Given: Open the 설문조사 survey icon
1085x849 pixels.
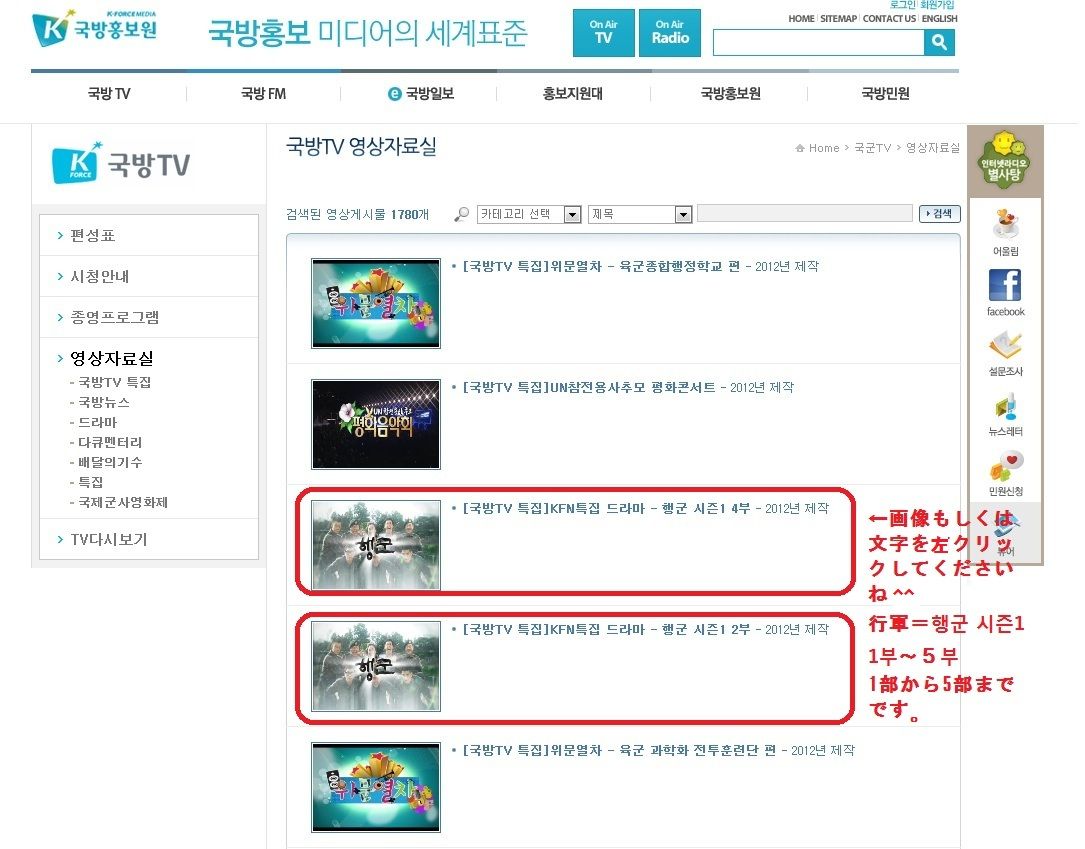Looking at the screenshot, I should [x=1005, y=353].
